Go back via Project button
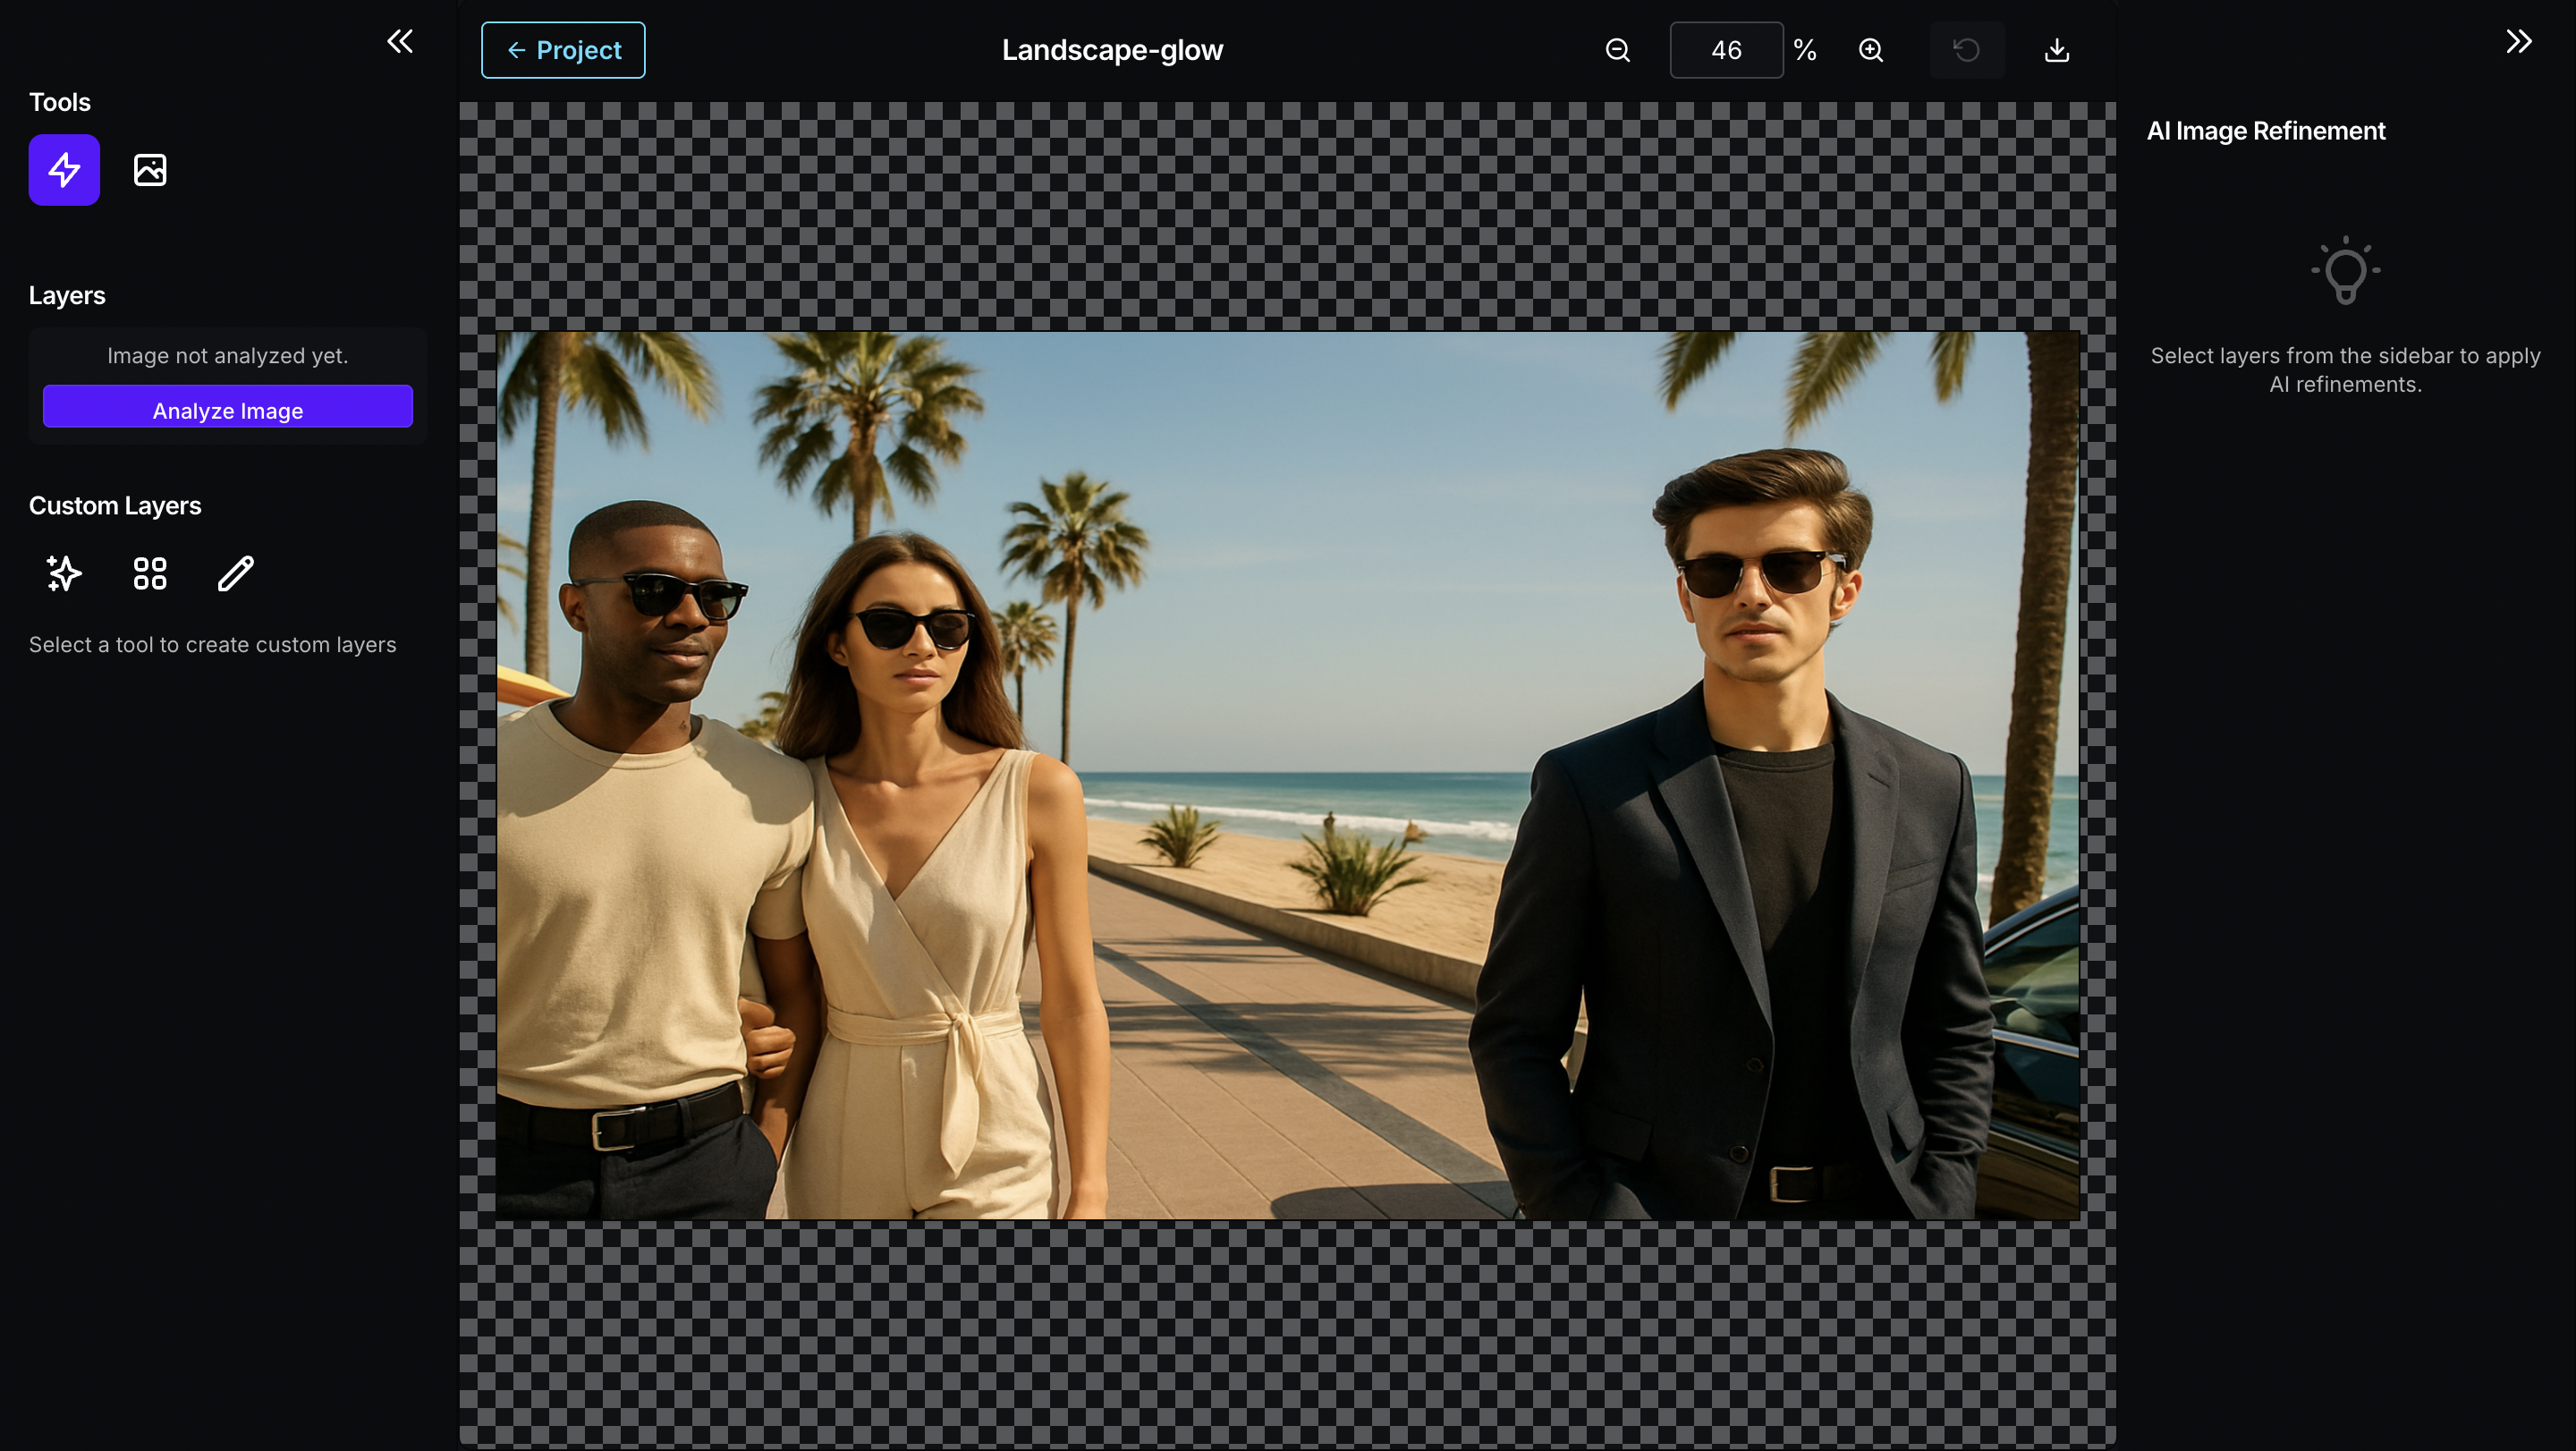The width and height of the screenshot is (2576, 1451). [x=563, y=50]
